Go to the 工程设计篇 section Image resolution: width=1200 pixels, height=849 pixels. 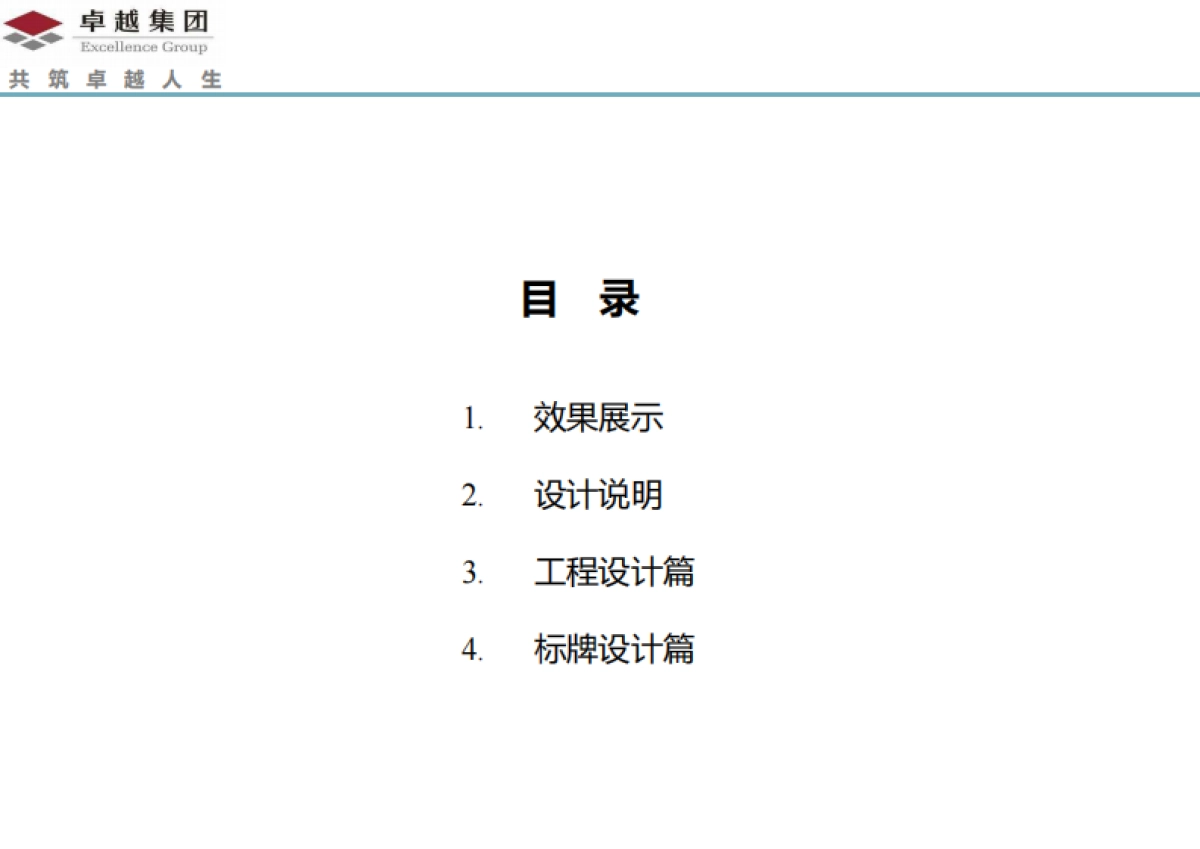tap(614, 573)
